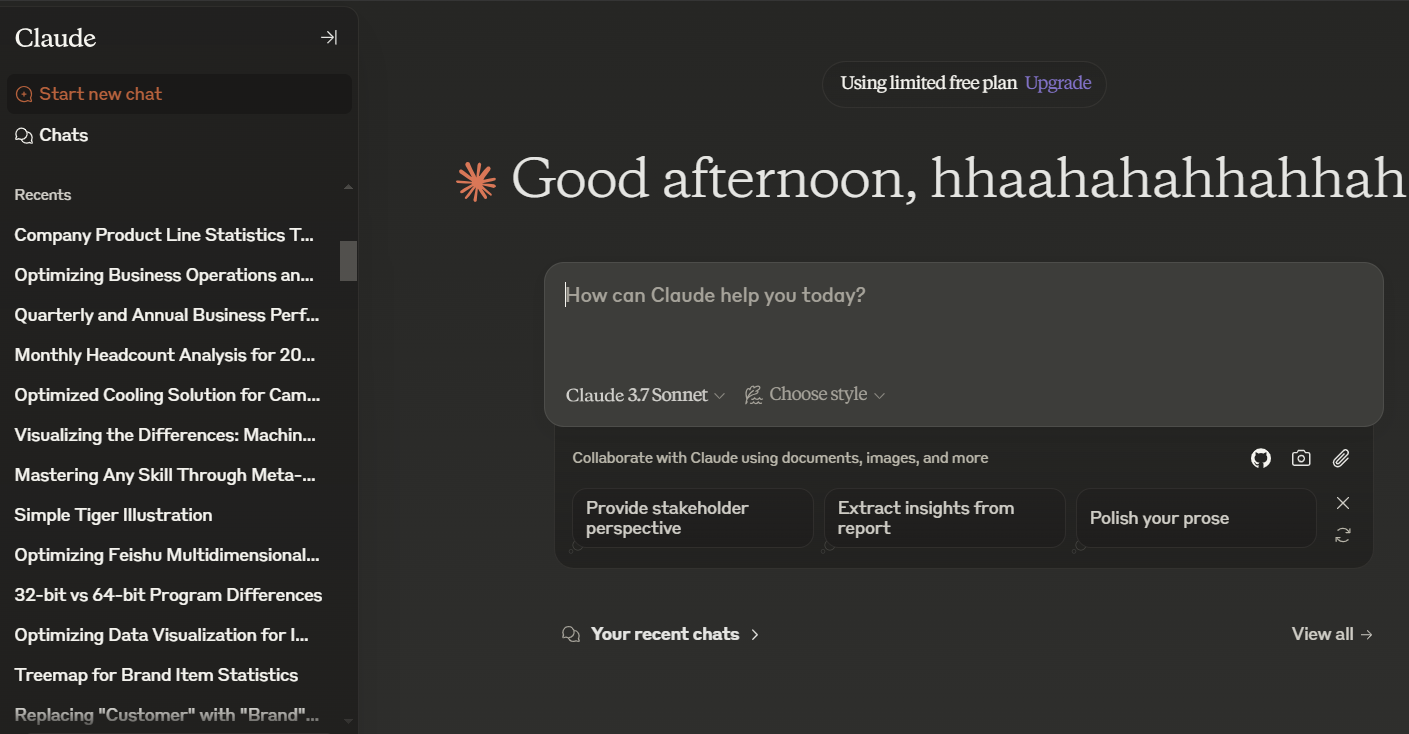Open Replacing Customer with Brand chat
Screen dimensions: 1409x734
coord(167,715)
